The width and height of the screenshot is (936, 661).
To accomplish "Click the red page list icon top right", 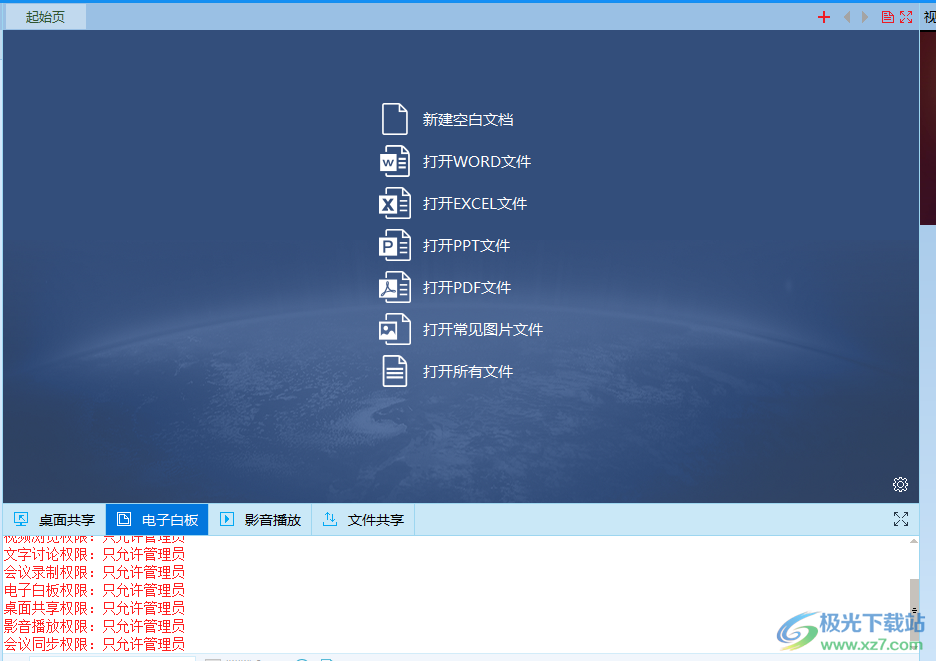I will [x=887, y=16].
